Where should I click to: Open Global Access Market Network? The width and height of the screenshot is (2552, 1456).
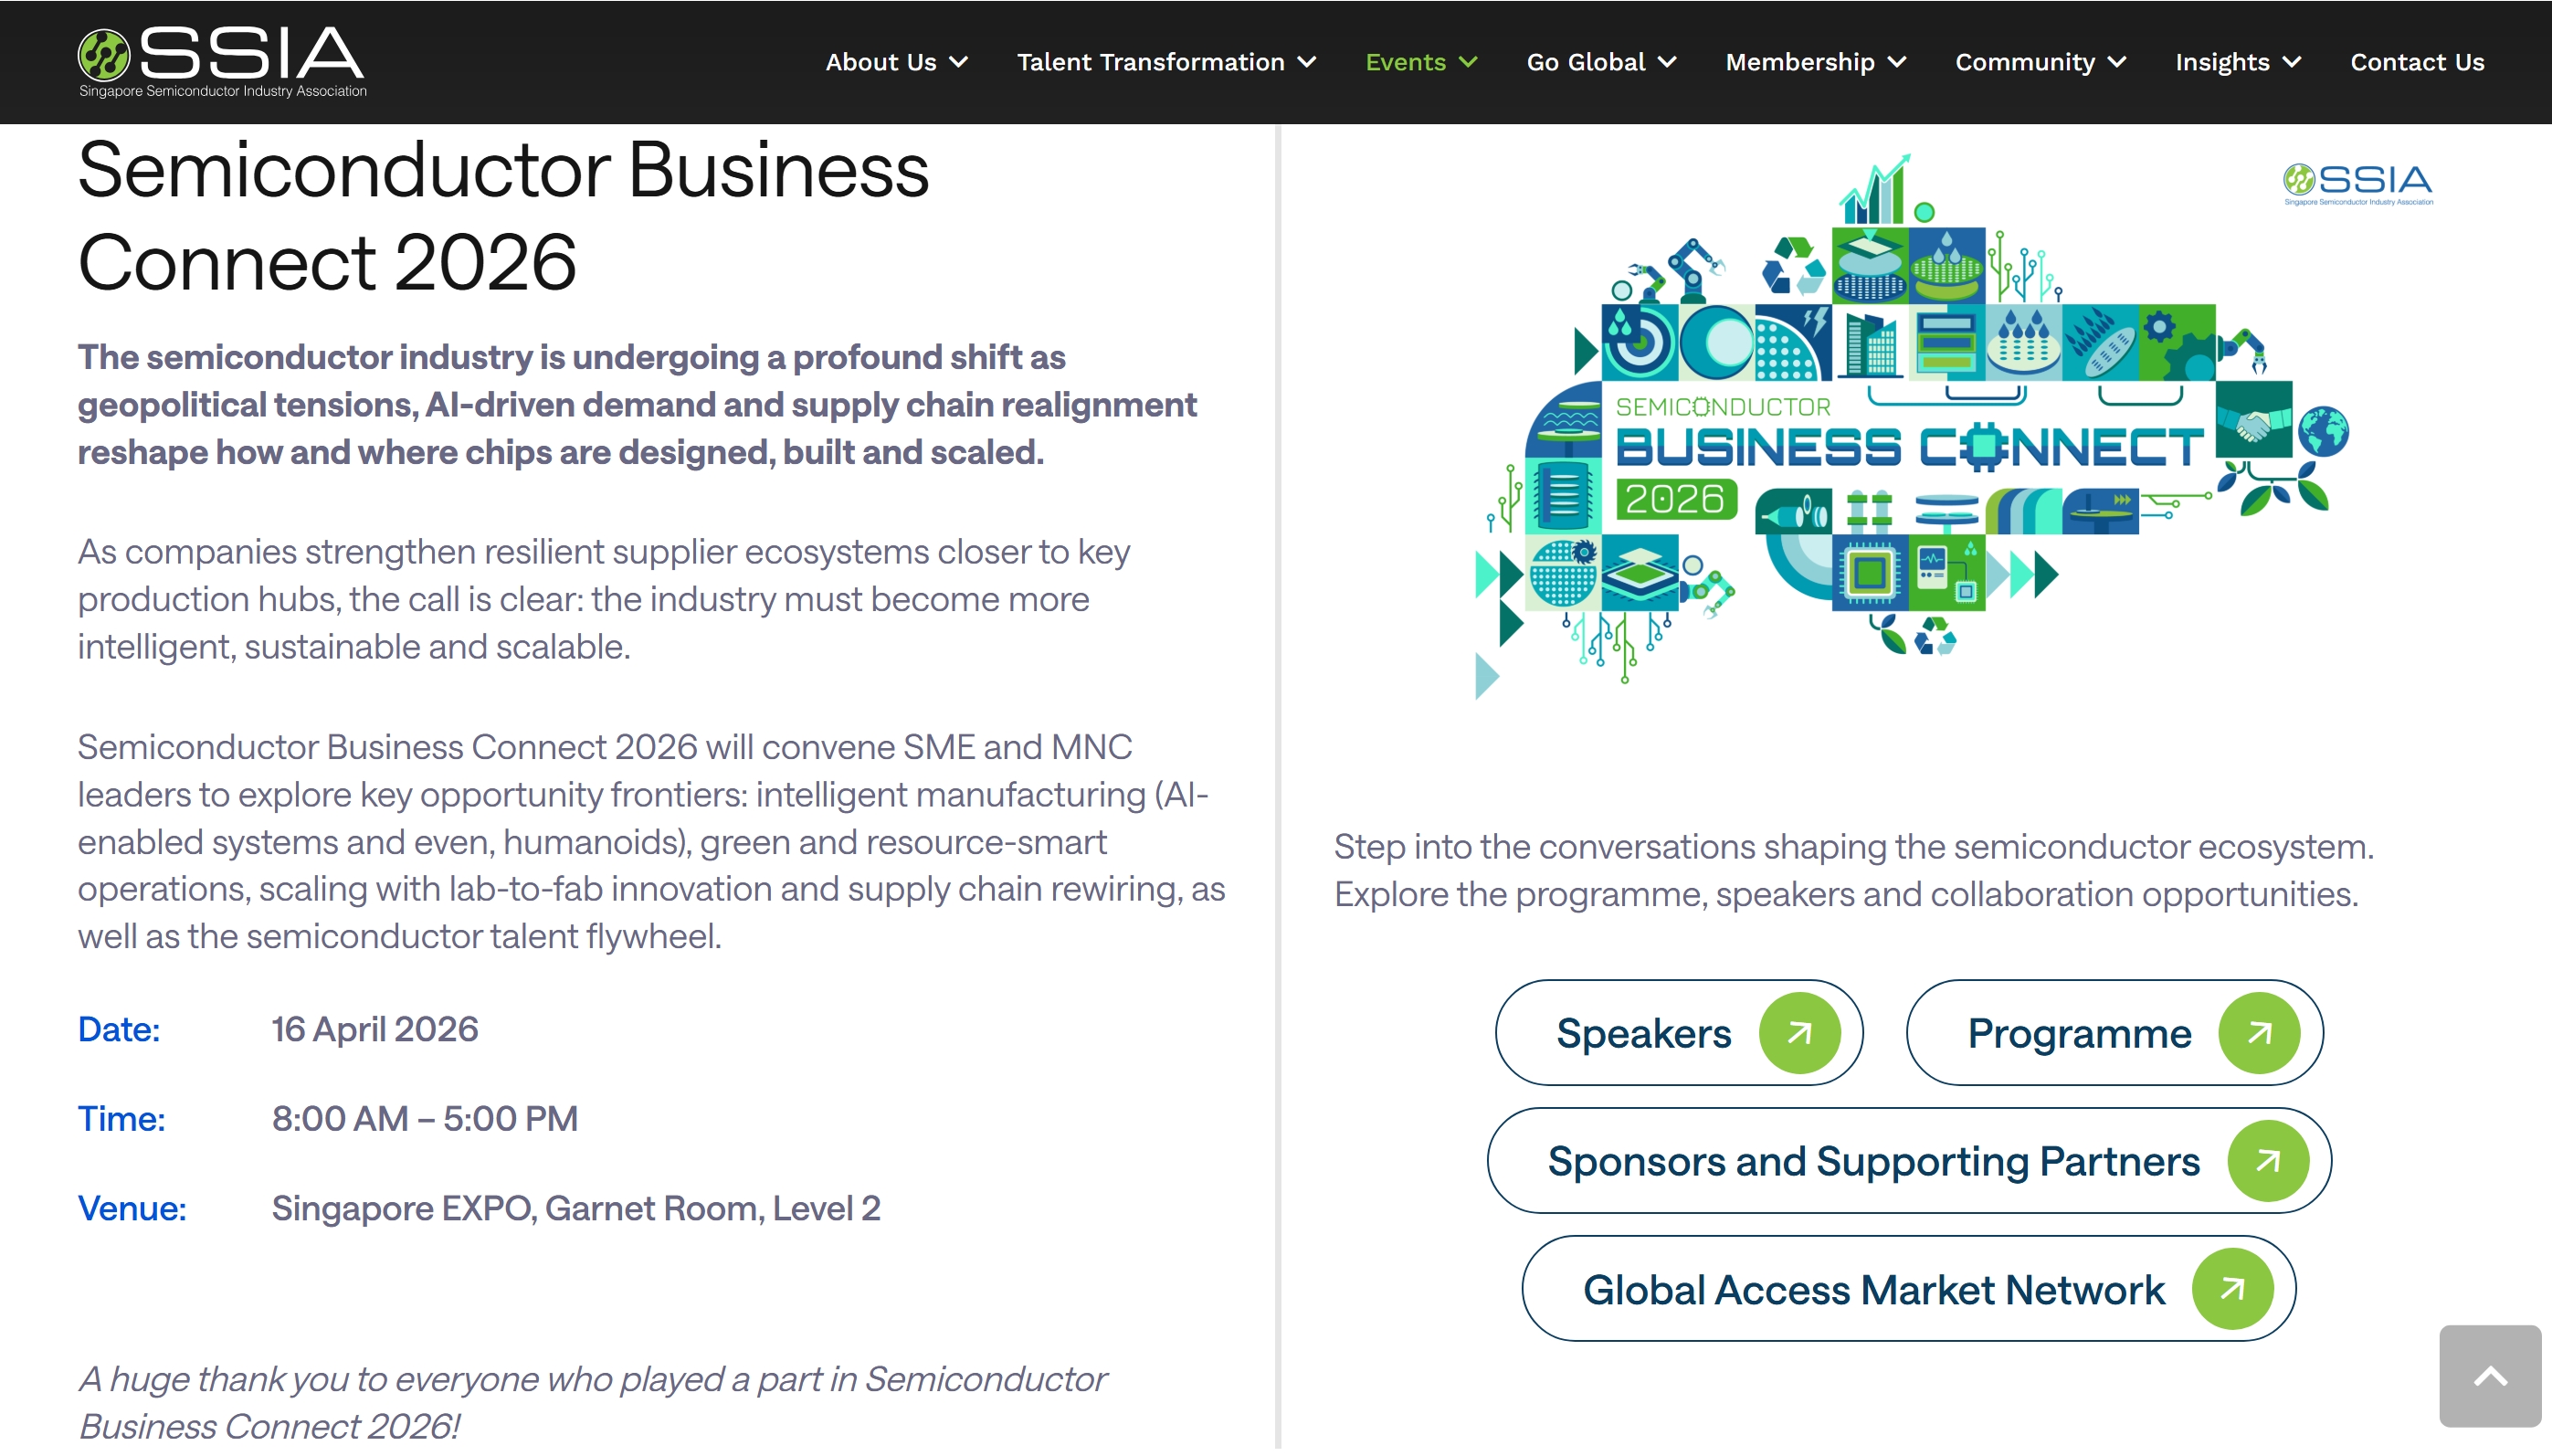click(x=1909, y=1289)
